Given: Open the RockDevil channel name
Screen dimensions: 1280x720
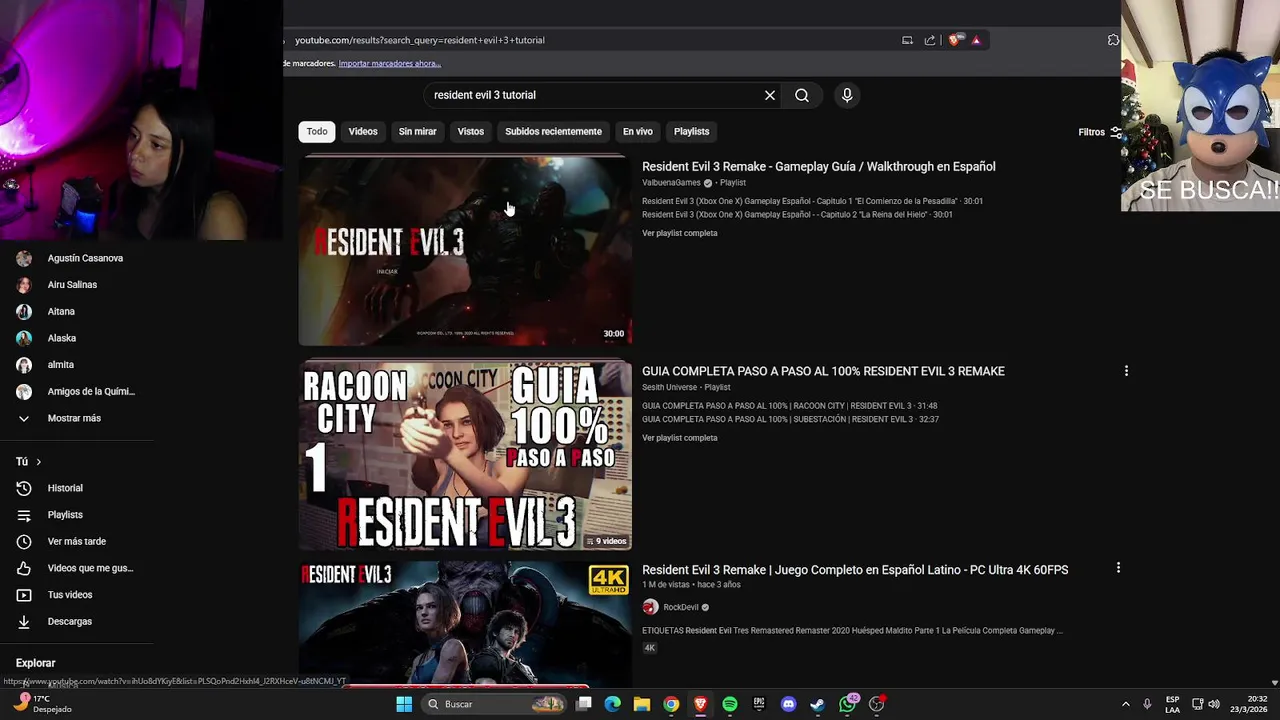Looking at the screenshot, I should [x=681, y=607].
